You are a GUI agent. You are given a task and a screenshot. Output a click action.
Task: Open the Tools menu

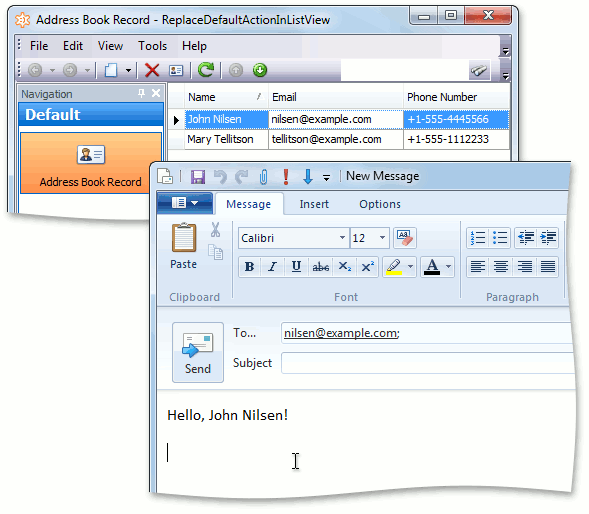tap(153, 46)
